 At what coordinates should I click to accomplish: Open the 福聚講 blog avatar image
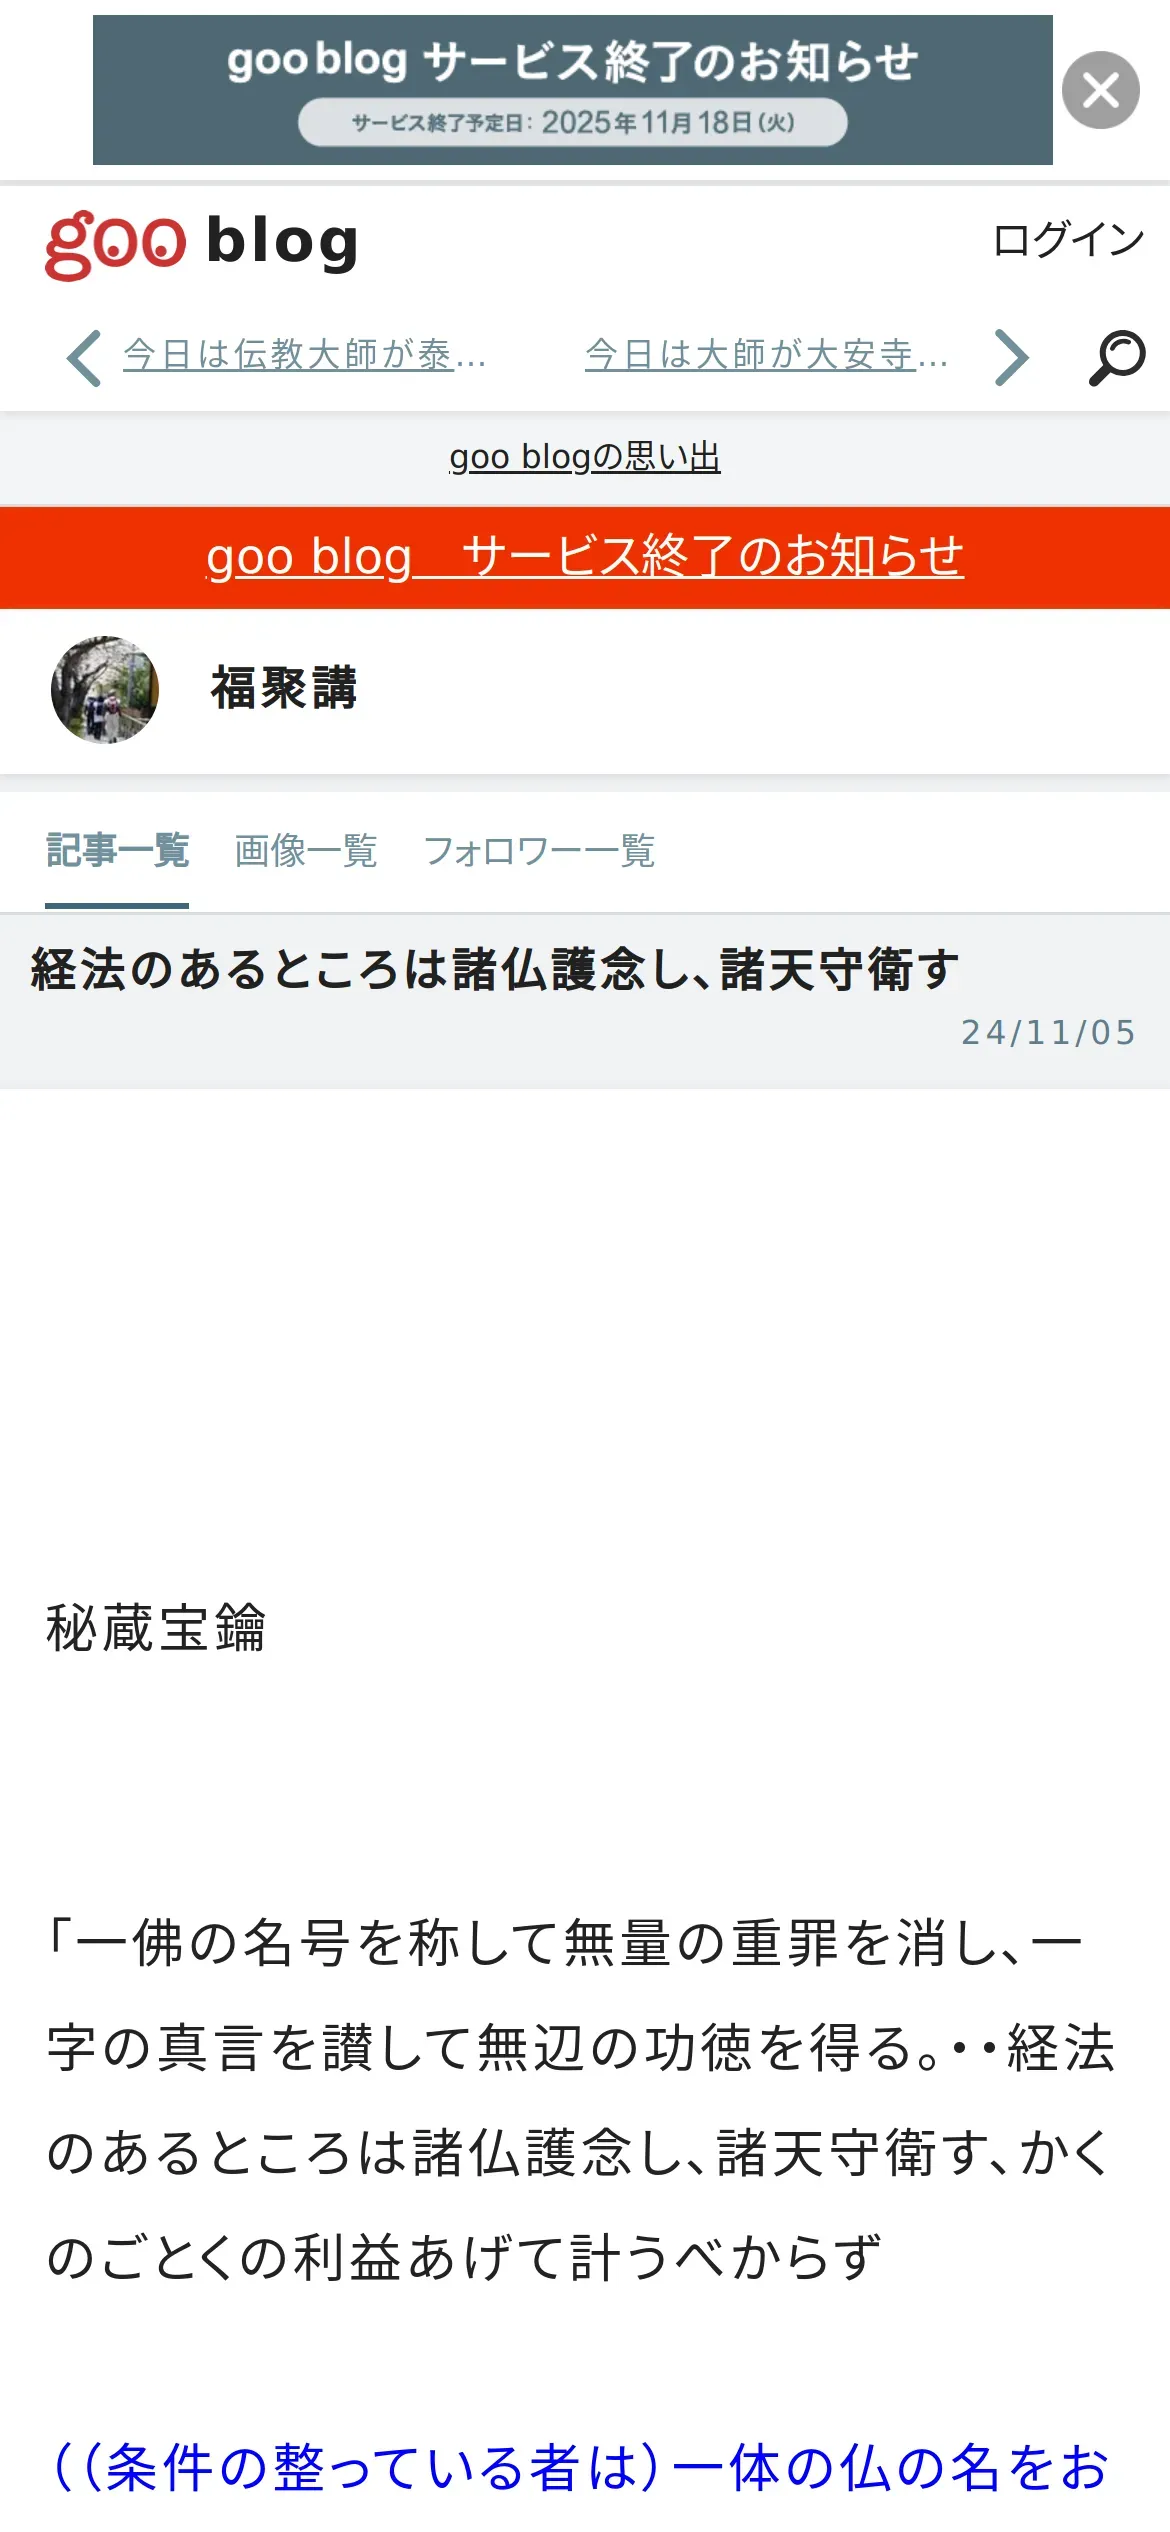click(x=105, y=690)
